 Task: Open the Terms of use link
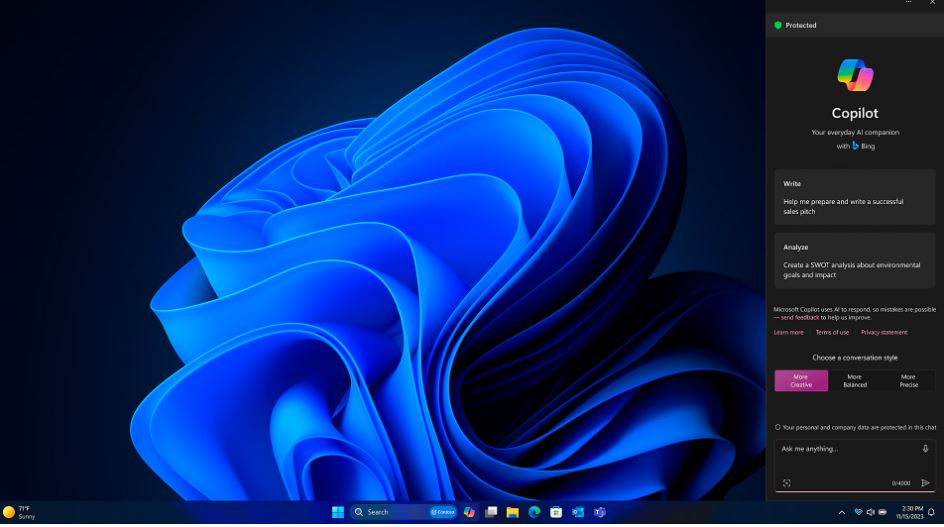click(832, 332)
